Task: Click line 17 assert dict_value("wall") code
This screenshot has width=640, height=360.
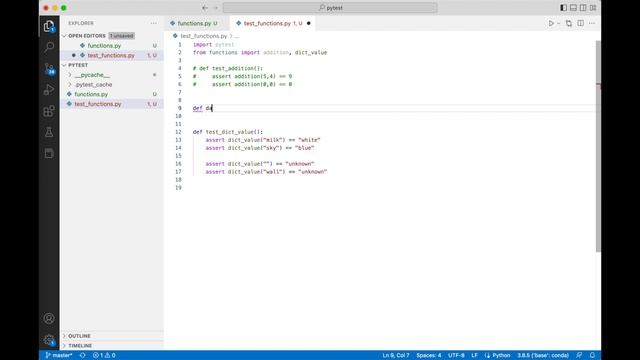Action: coord(266,172)
